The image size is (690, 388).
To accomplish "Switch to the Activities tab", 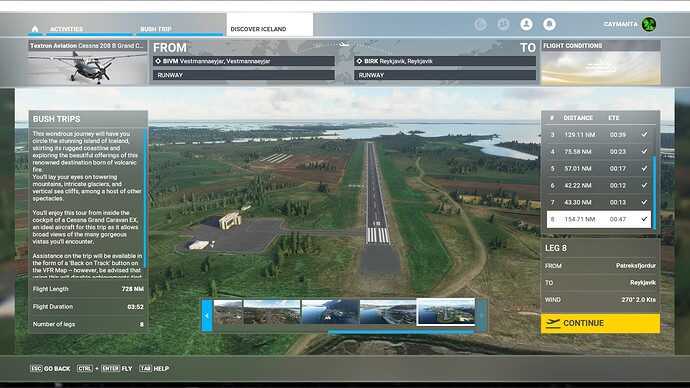I will click(x=66, y=29).
